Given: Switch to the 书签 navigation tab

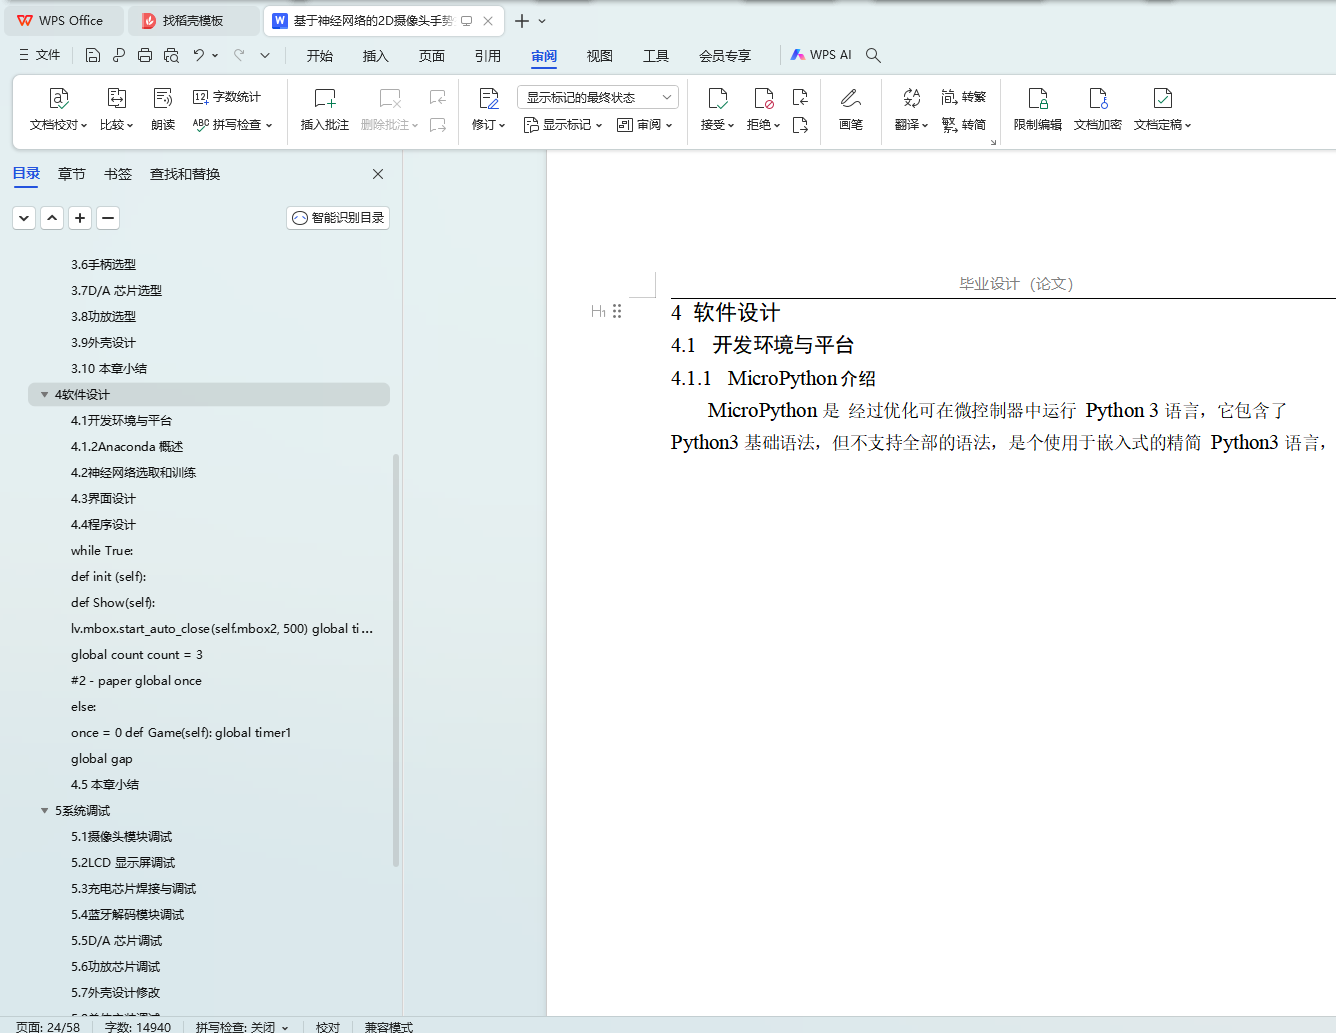Looking at the screenshot, I should click(118, 174).
